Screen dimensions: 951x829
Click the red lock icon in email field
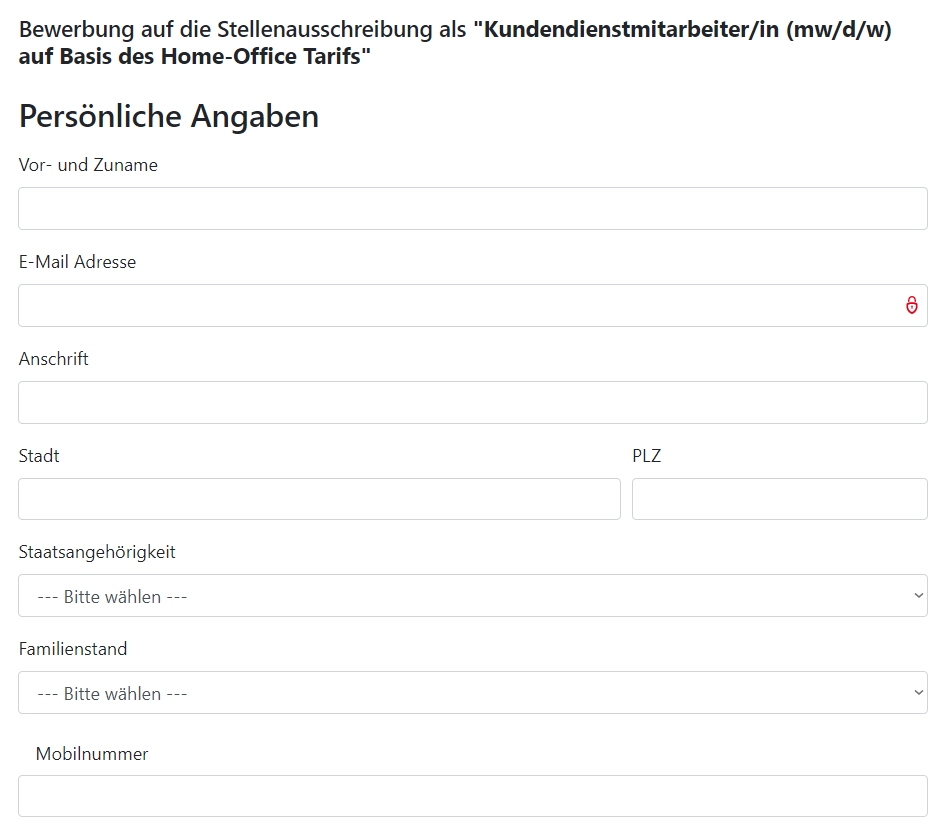912,305
